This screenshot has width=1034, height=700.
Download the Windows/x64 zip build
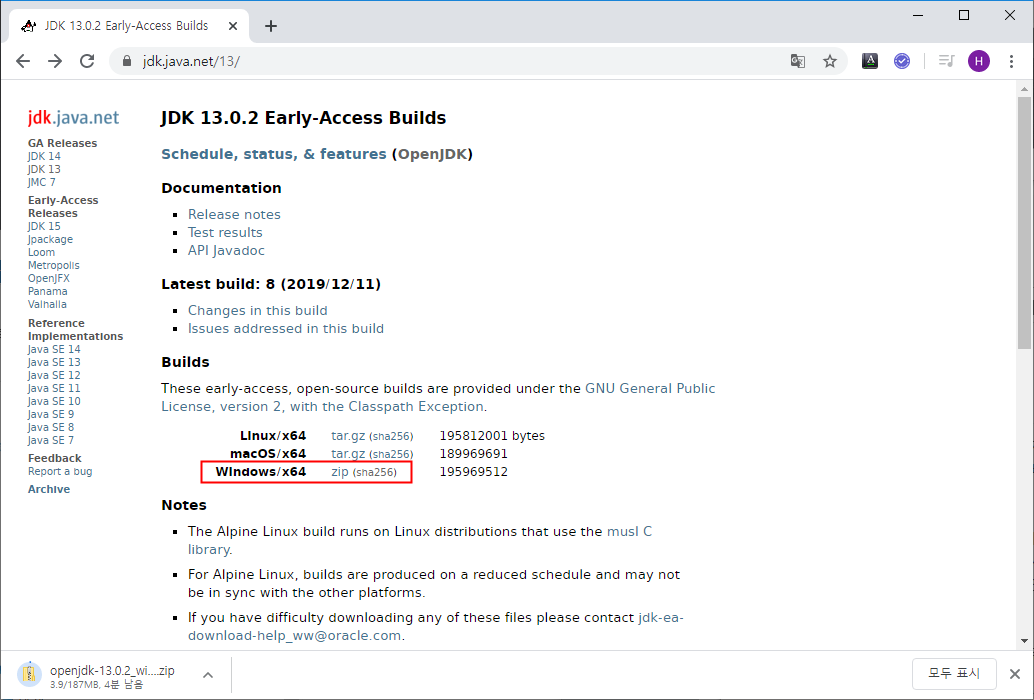(x=340, y=472)
